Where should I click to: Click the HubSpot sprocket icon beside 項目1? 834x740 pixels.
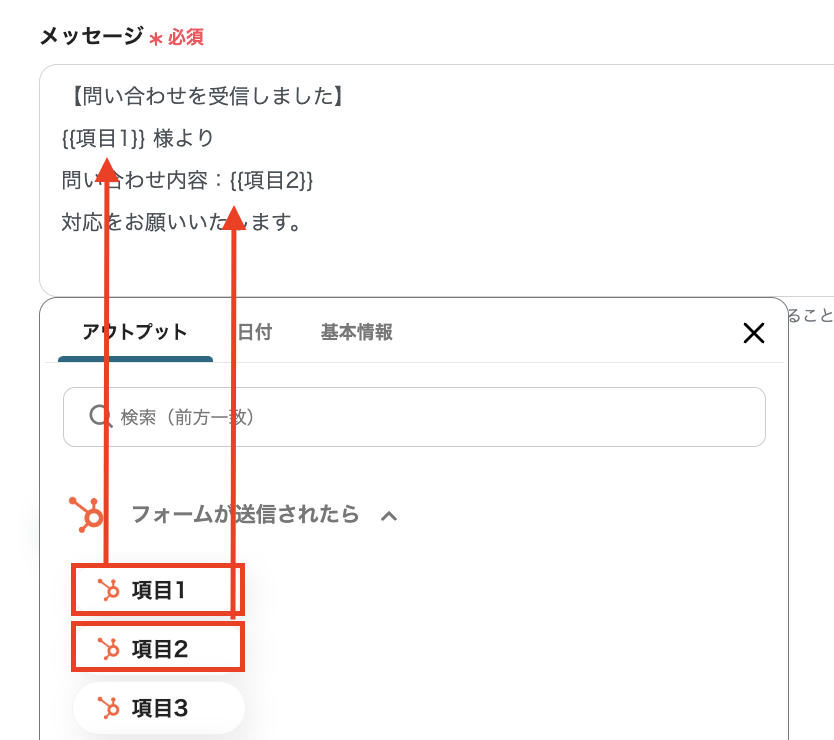click(x=114, y=590)
